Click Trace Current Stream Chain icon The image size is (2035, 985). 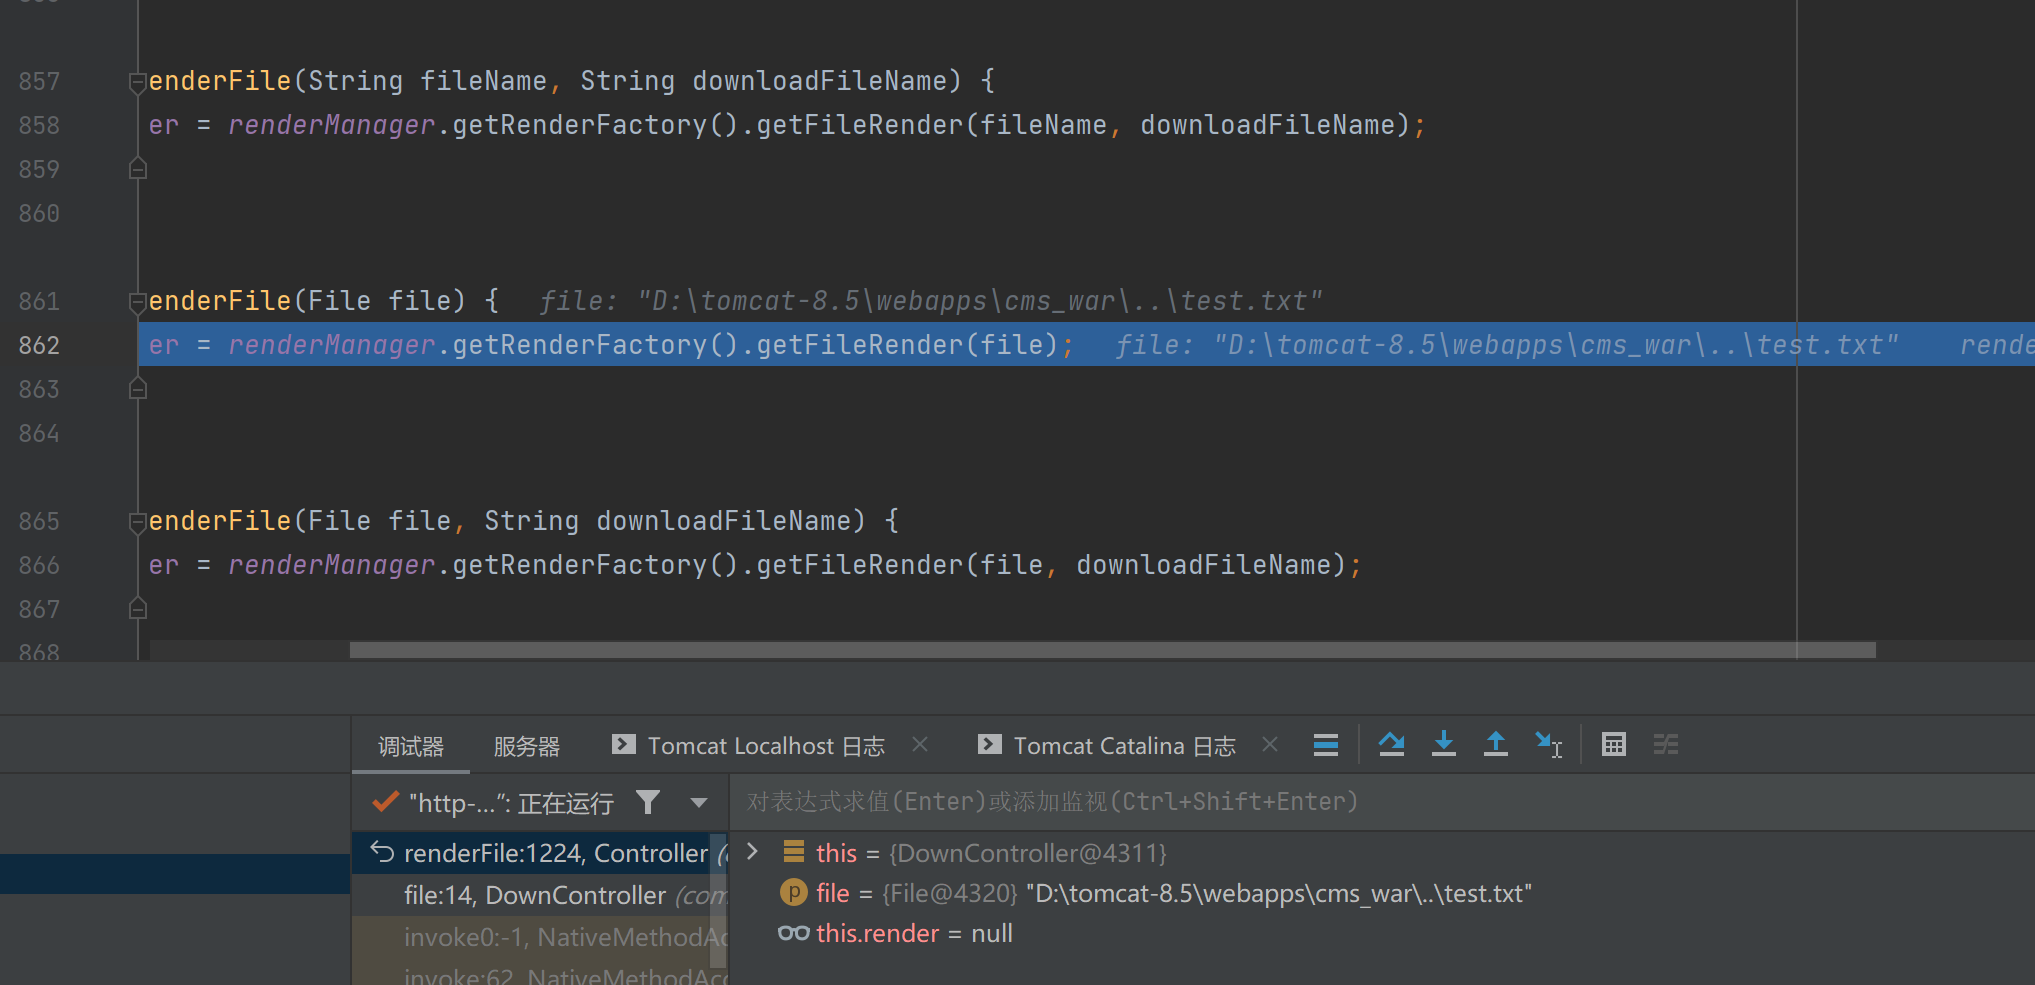click(1666, 745)
